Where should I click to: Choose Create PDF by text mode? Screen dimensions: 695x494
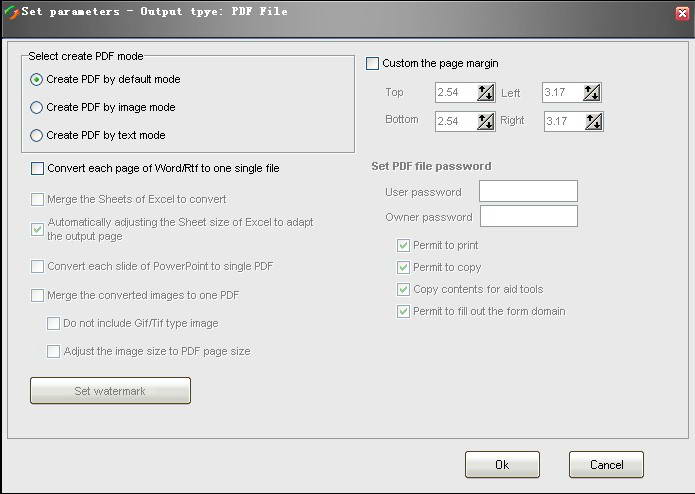pos(37,135)
